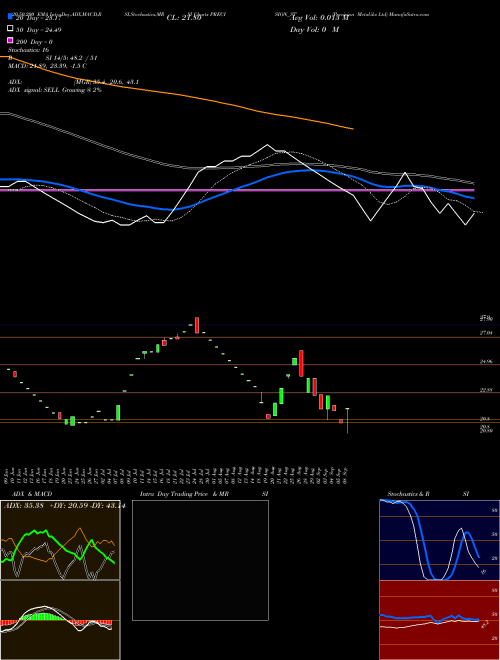
Task: Click the white 50 Day legend swatch
Action: [10, 29]
